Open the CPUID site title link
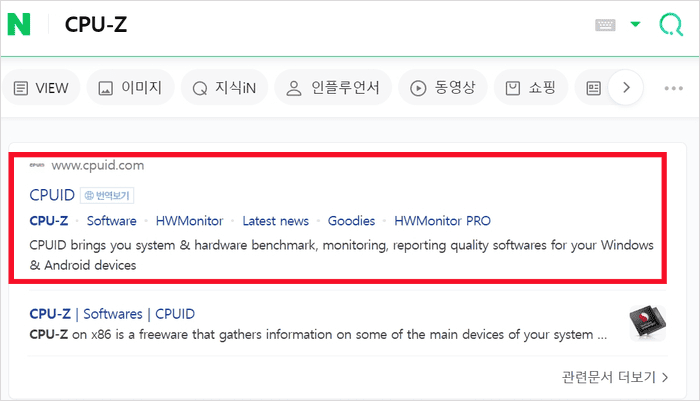 (x=52, y=195)
